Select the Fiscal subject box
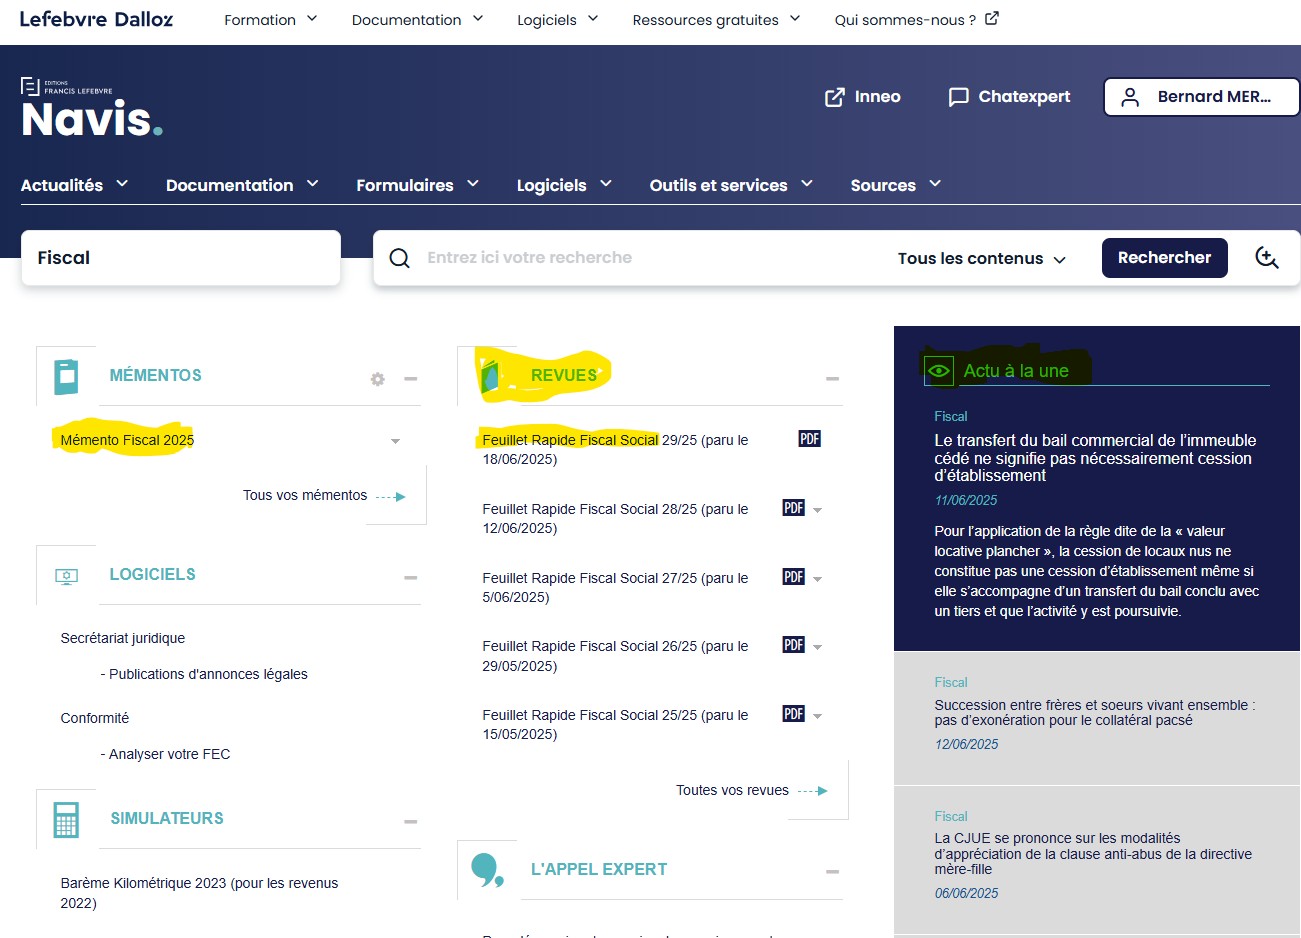The image size is (1301, 938). click(x=181, y=258)
